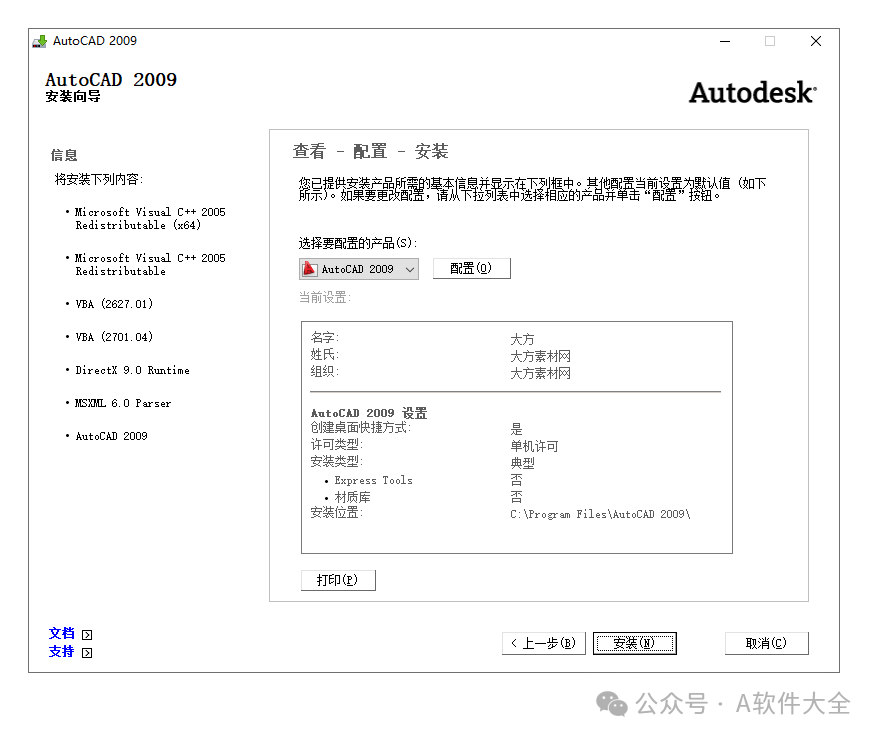Minimize the AutoCAD 2009 installer window
The image size is (878, 738).
725,41
